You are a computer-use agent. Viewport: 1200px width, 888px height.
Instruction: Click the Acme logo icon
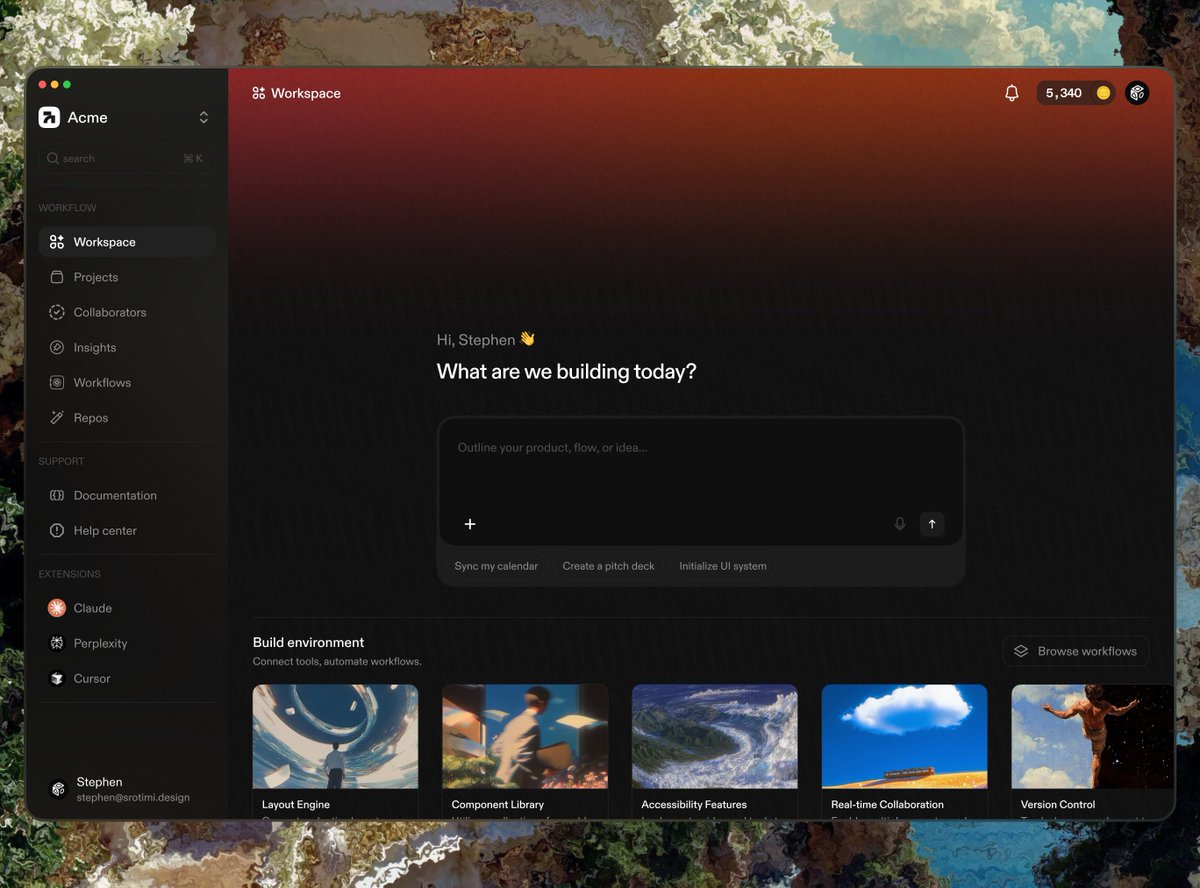click(49, 117)
